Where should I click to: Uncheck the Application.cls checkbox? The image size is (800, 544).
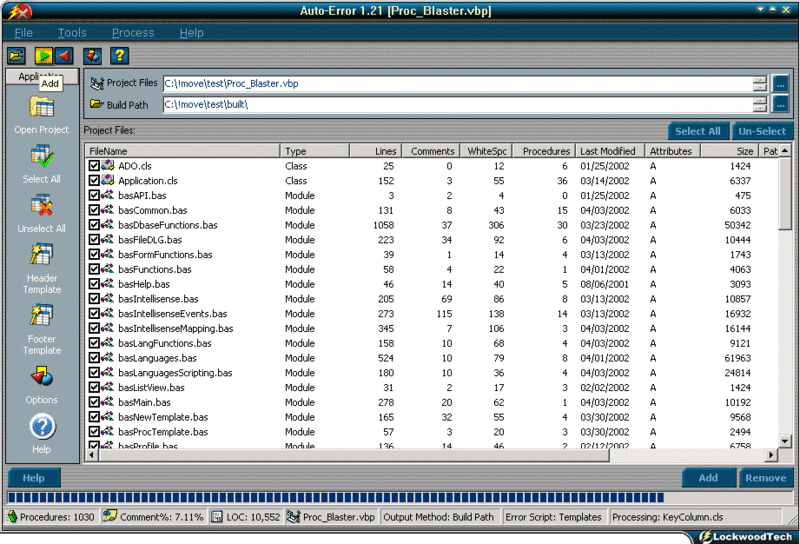tap(94, 180)
